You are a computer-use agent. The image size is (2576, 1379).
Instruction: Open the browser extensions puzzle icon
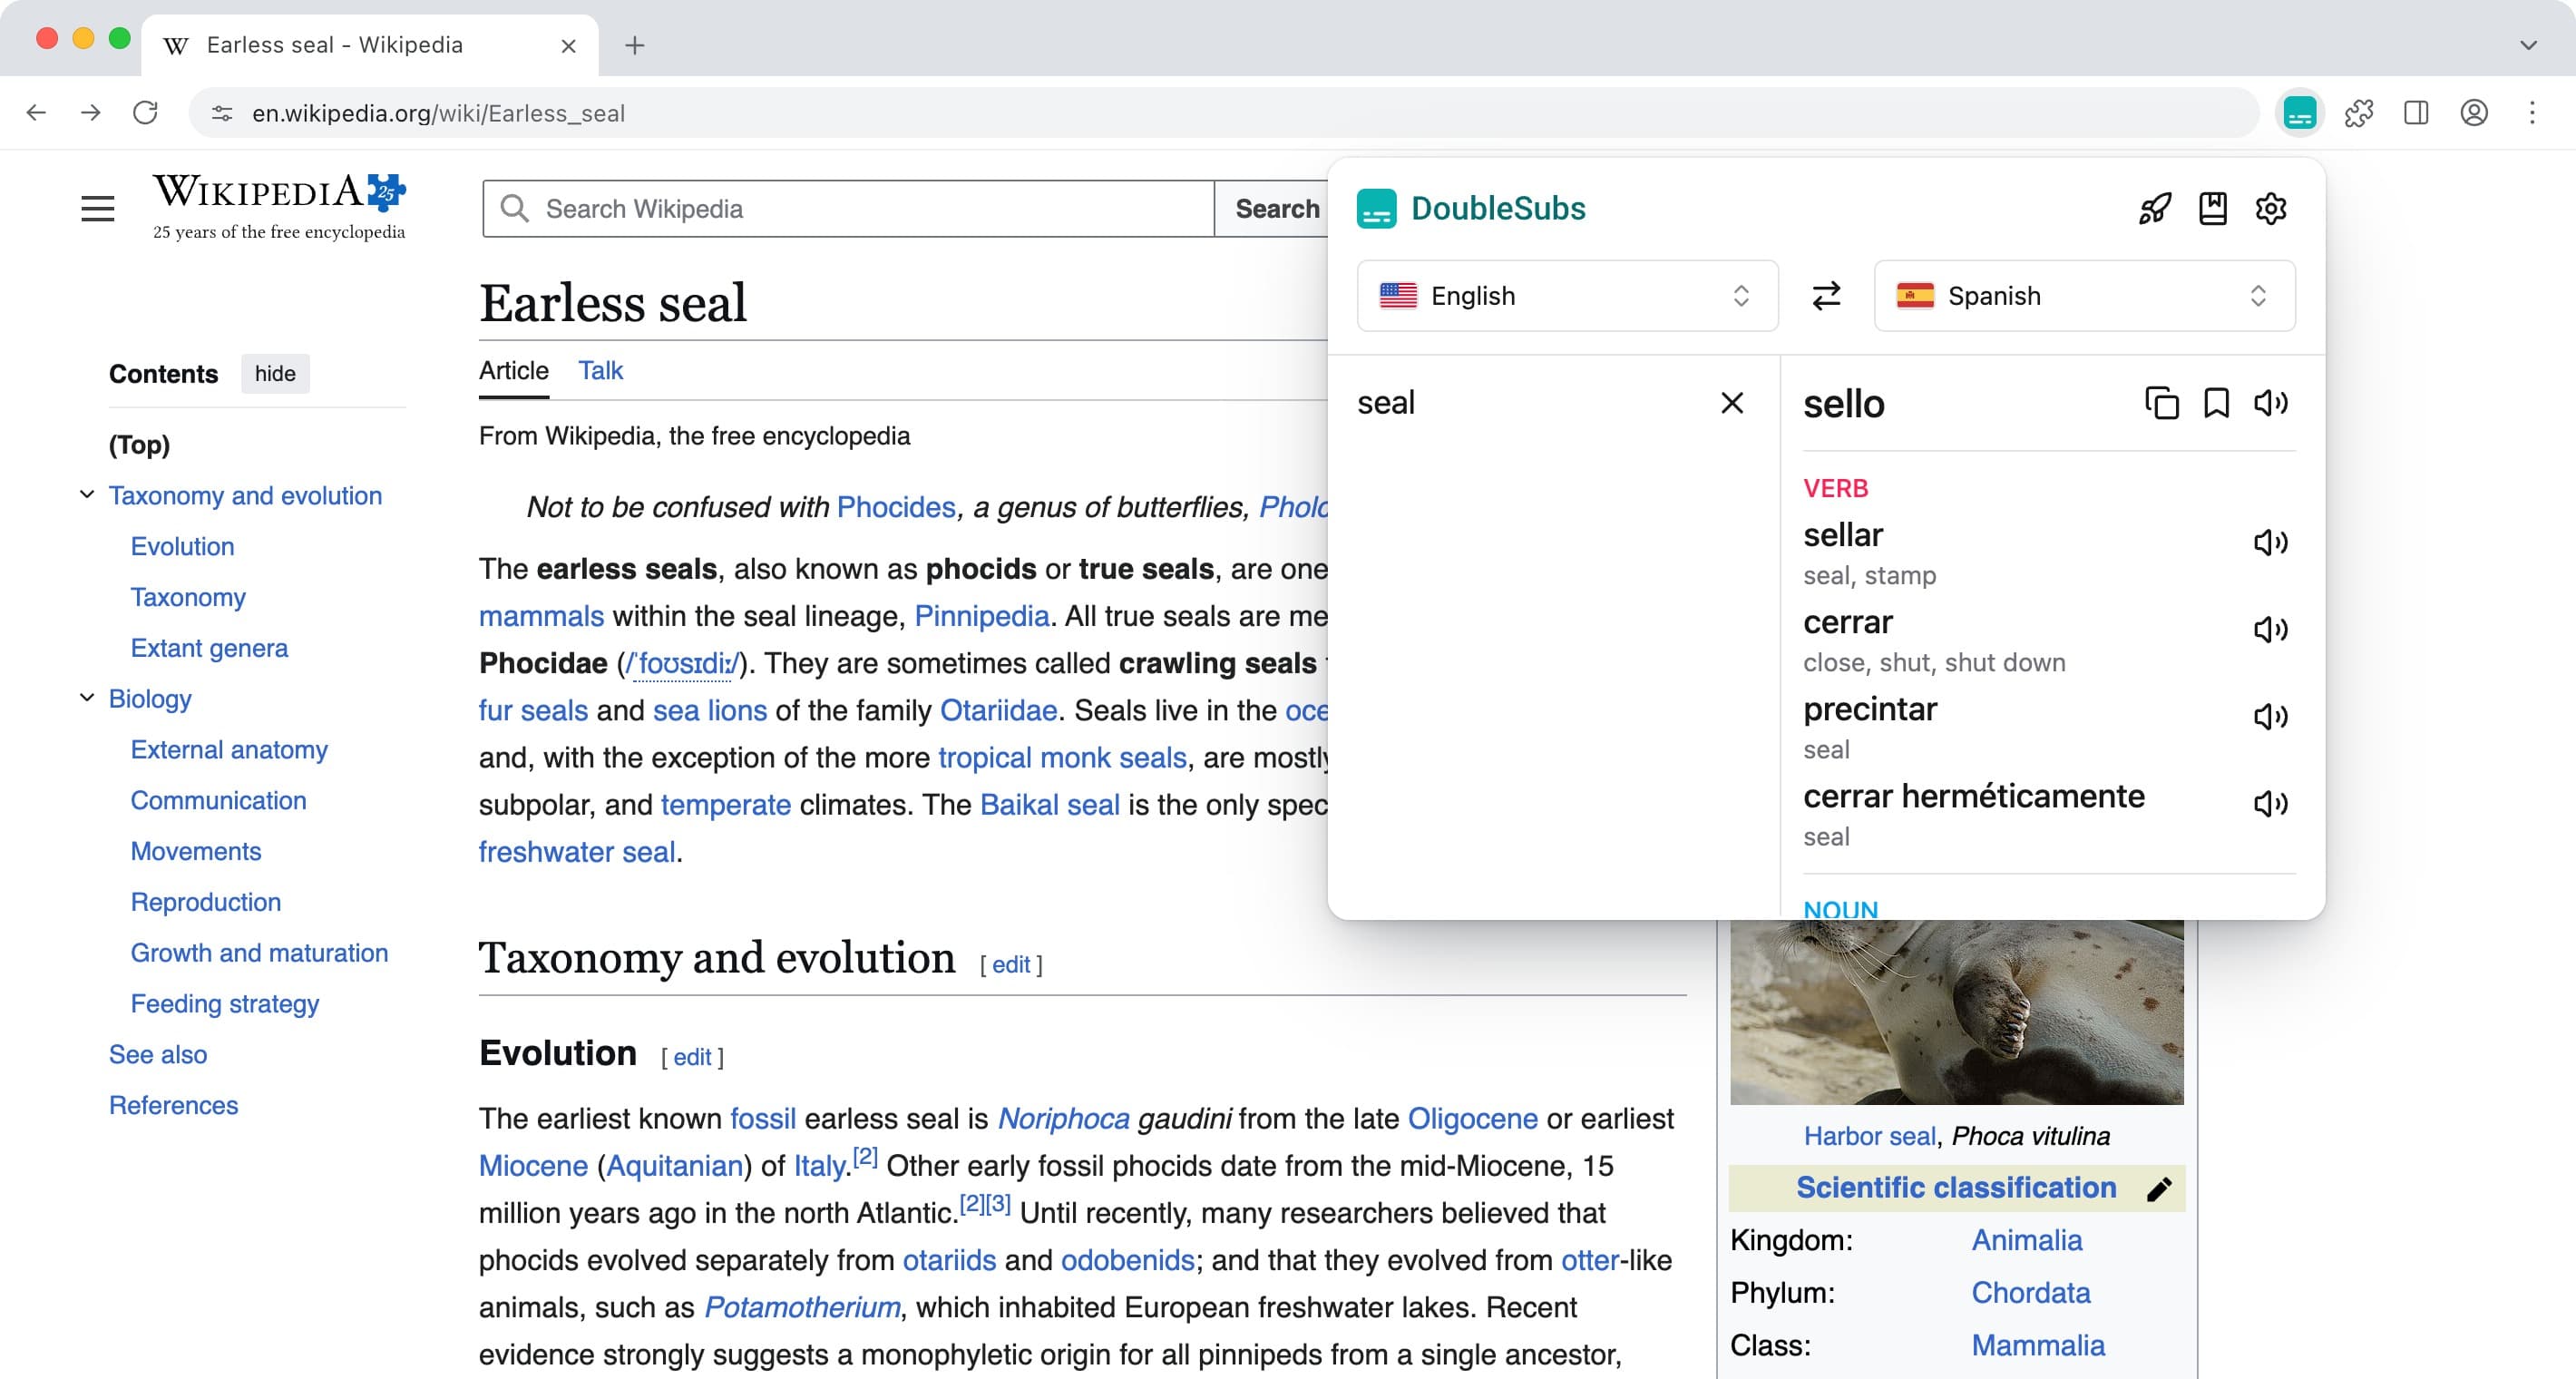coord(2358,113)
